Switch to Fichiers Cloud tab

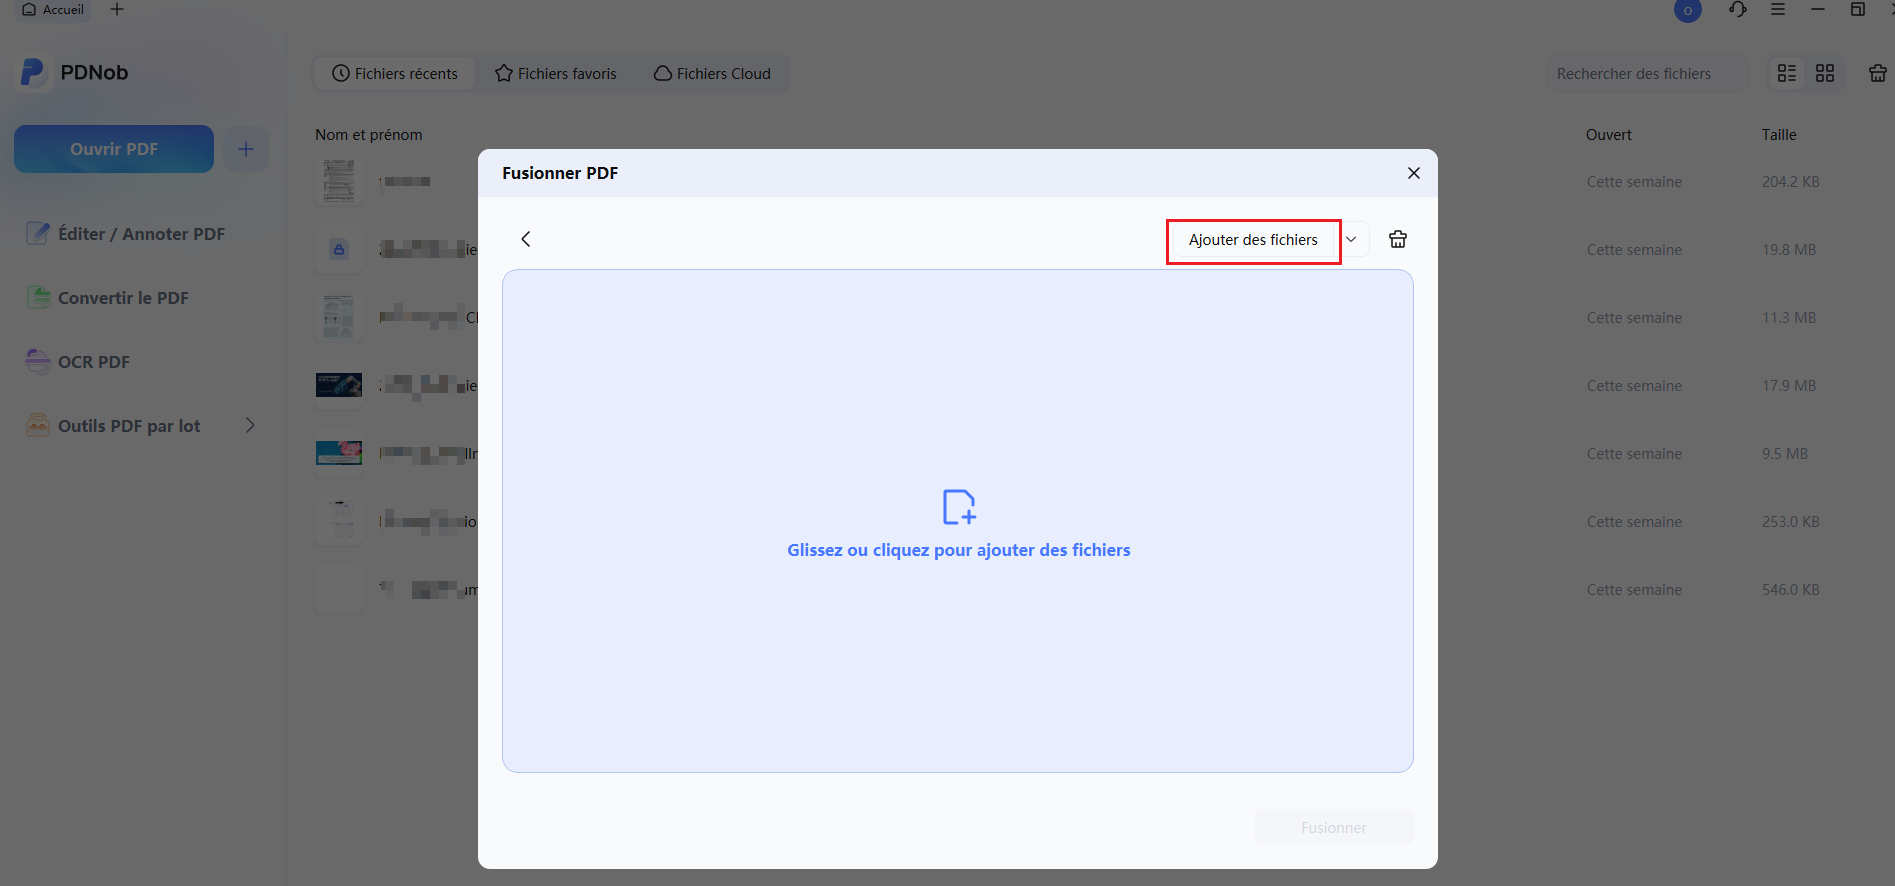click(x=712, y=74)
